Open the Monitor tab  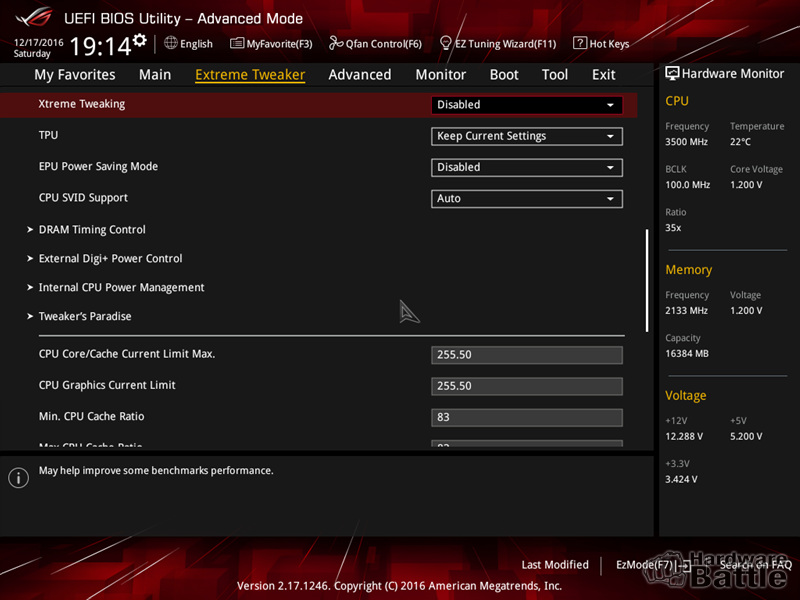[x=440, y=75]
